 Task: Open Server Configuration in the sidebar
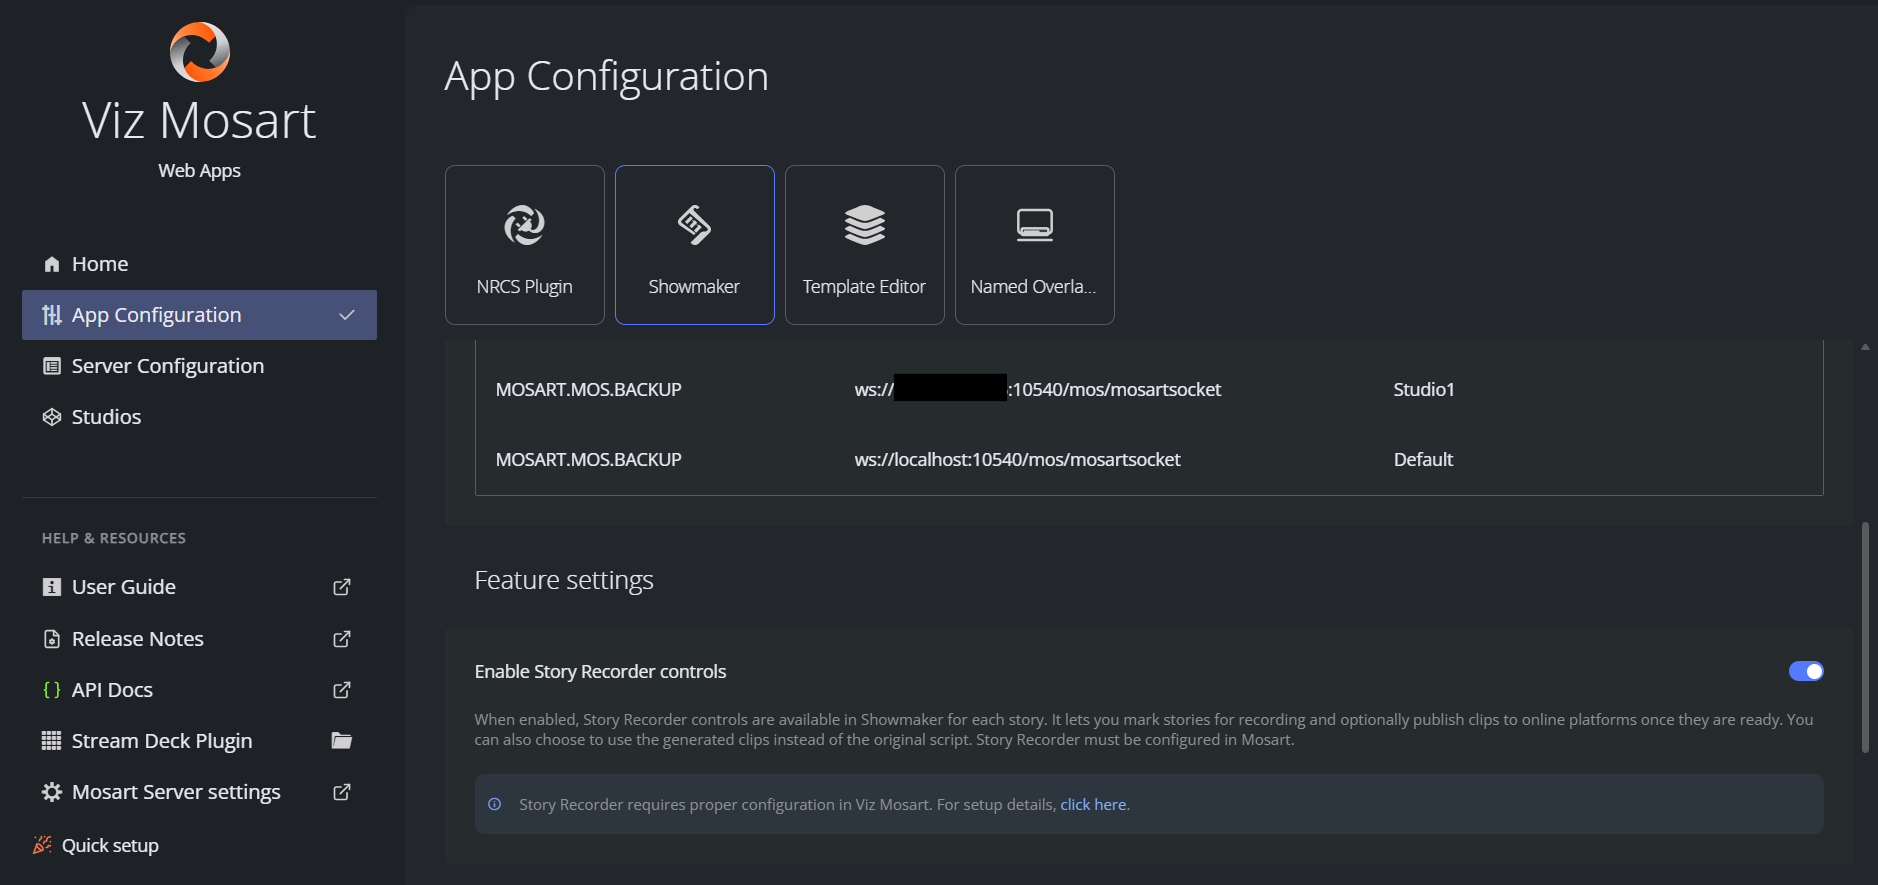pos(199,366)
